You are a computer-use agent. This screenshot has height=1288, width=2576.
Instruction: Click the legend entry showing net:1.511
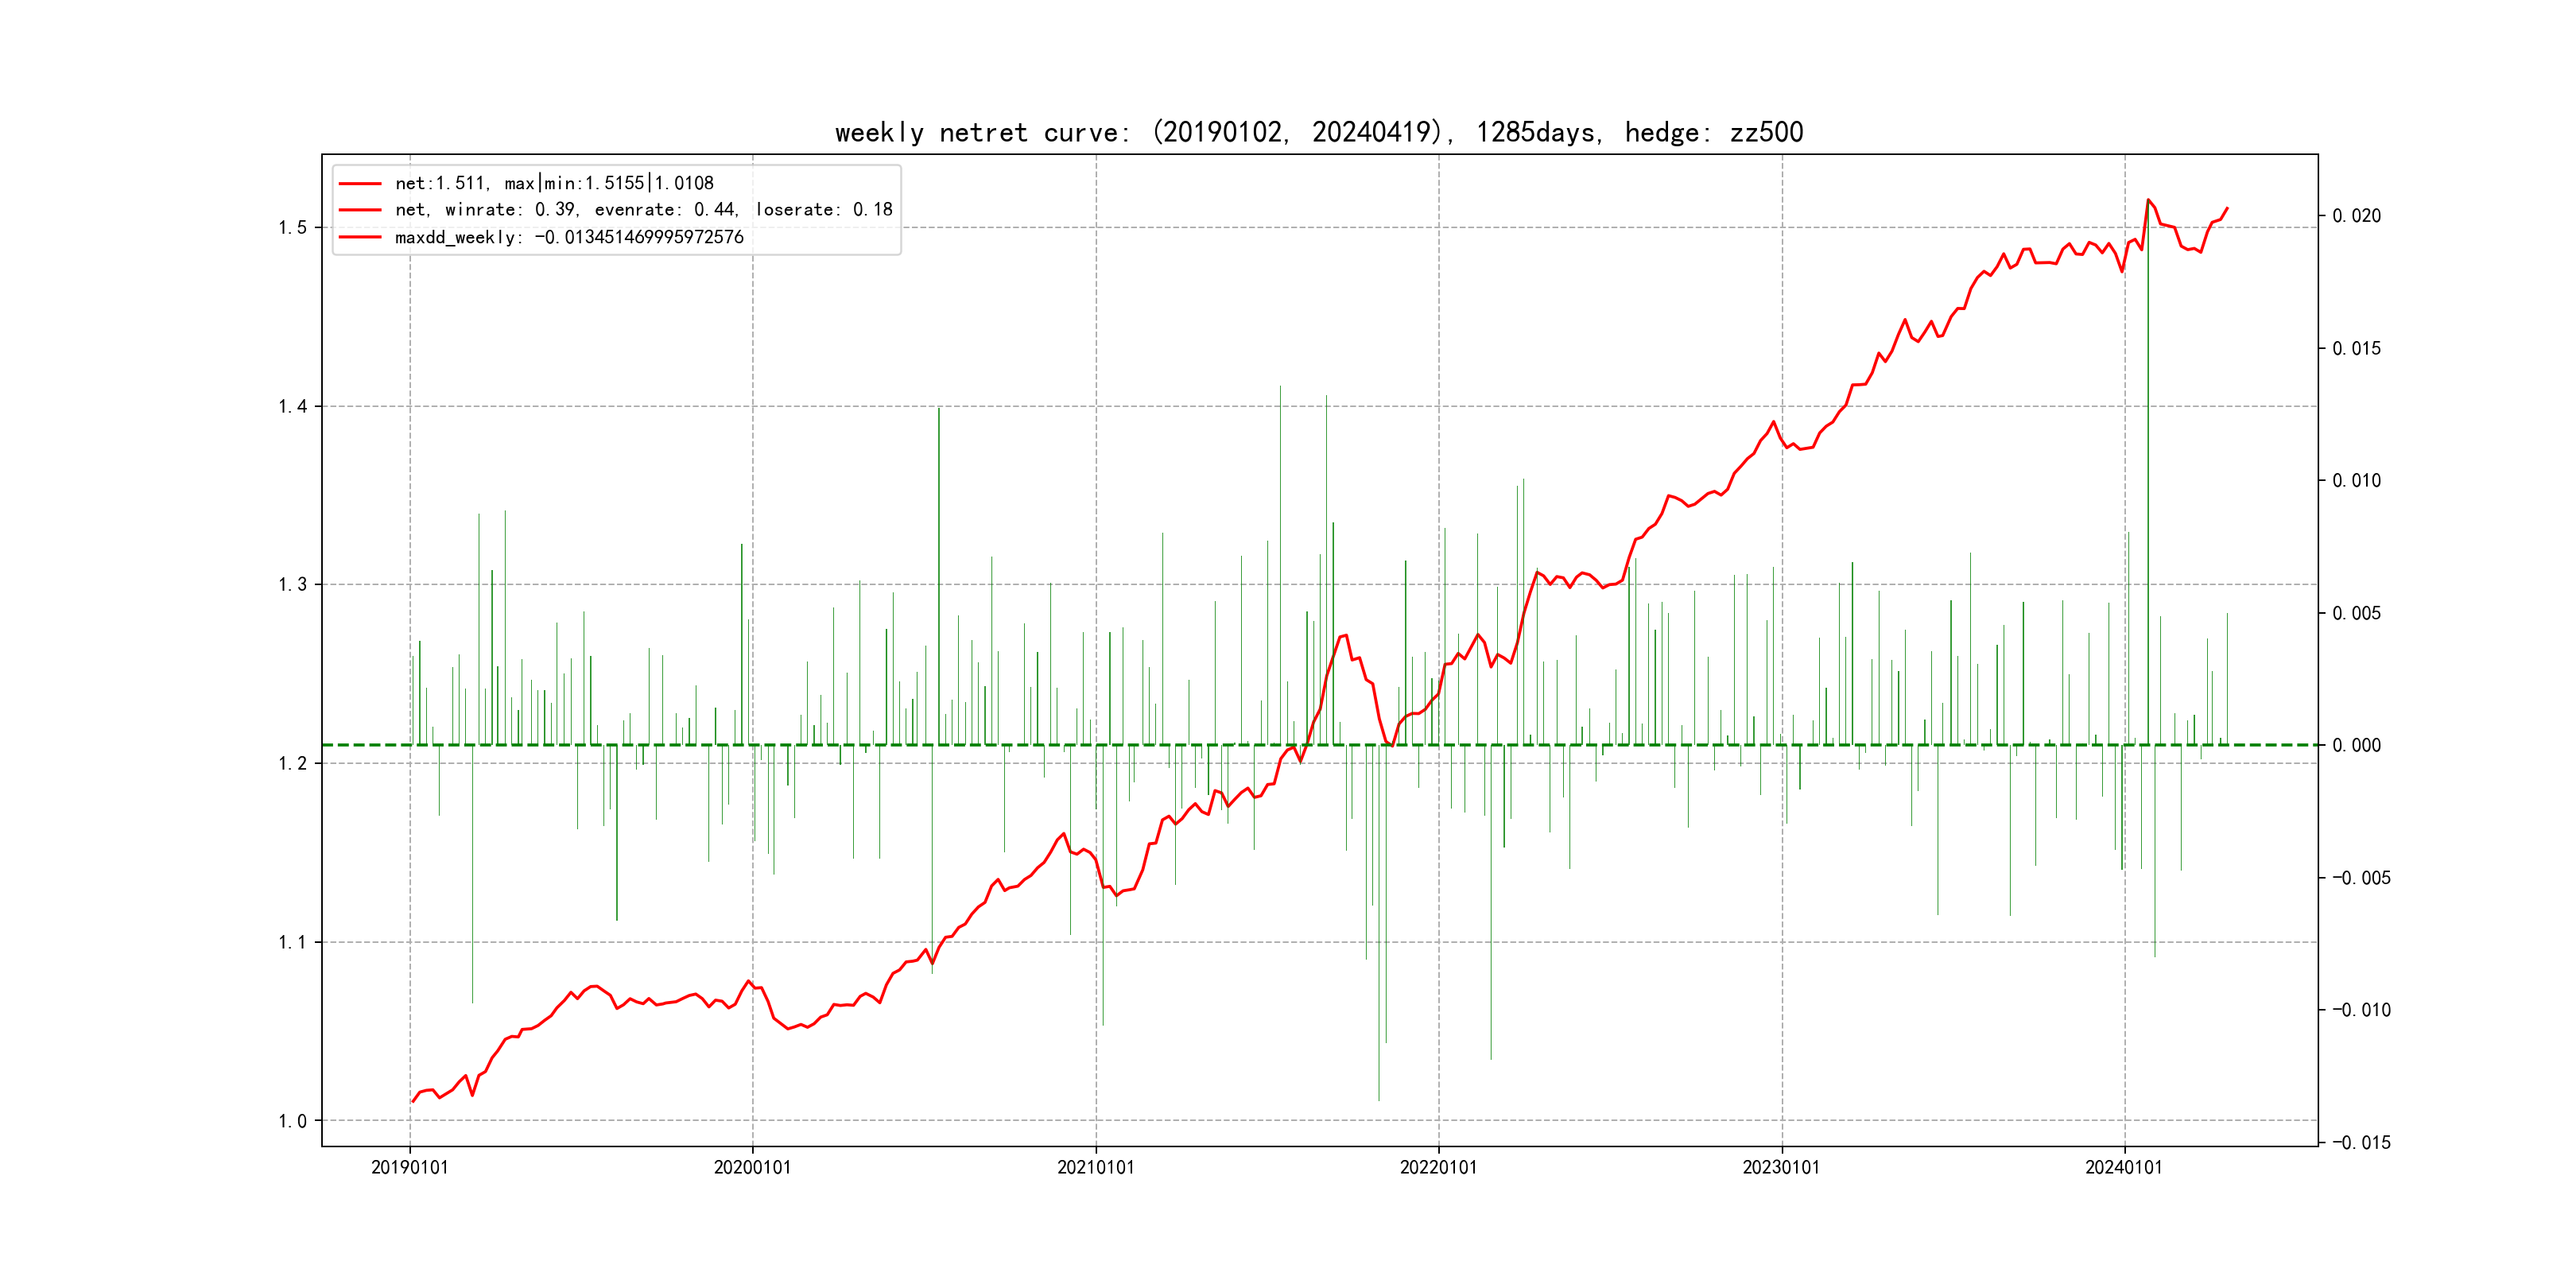554,183
